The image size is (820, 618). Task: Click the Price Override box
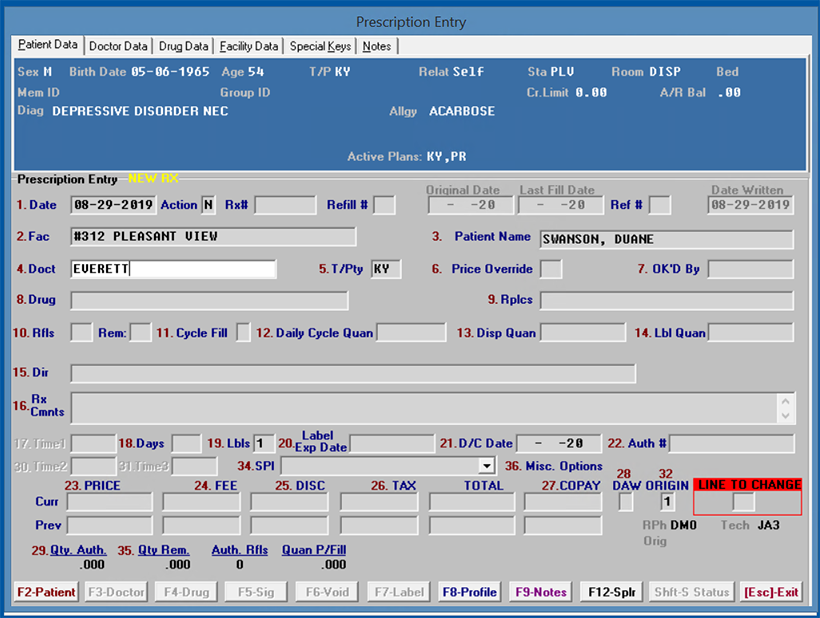(x=550, y=269)
